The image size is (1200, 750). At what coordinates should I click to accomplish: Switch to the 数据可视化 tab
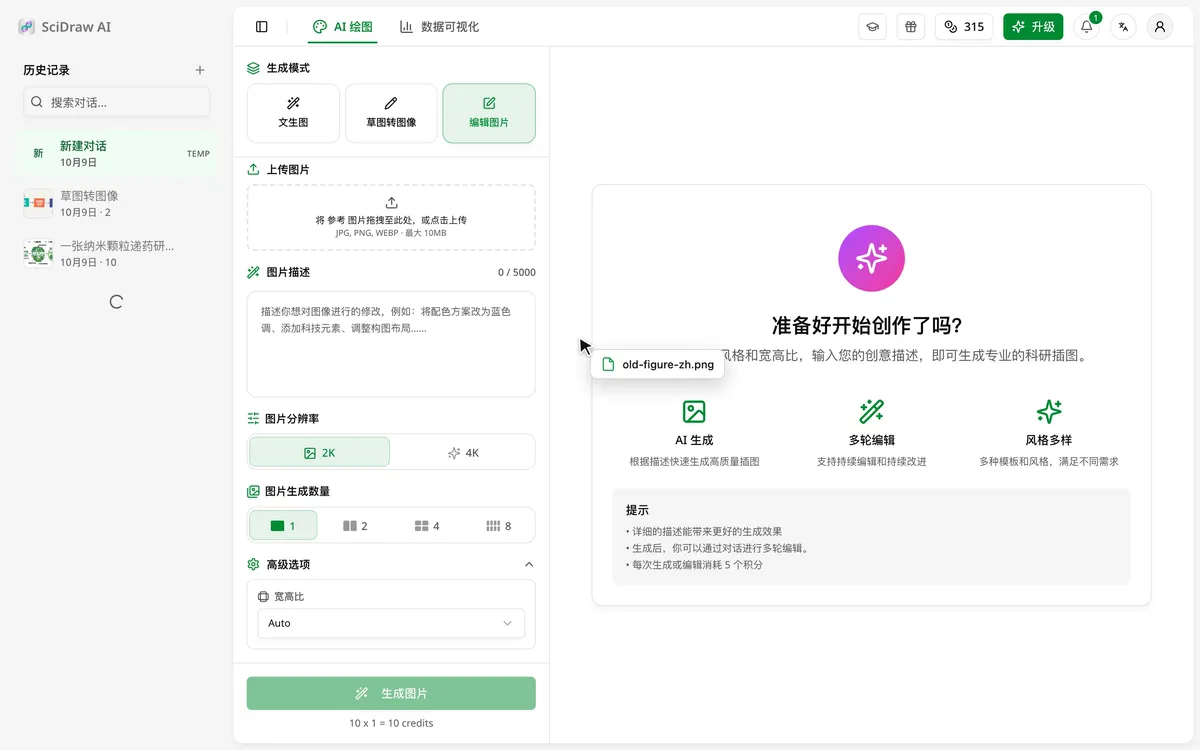(x=439, y=27)
